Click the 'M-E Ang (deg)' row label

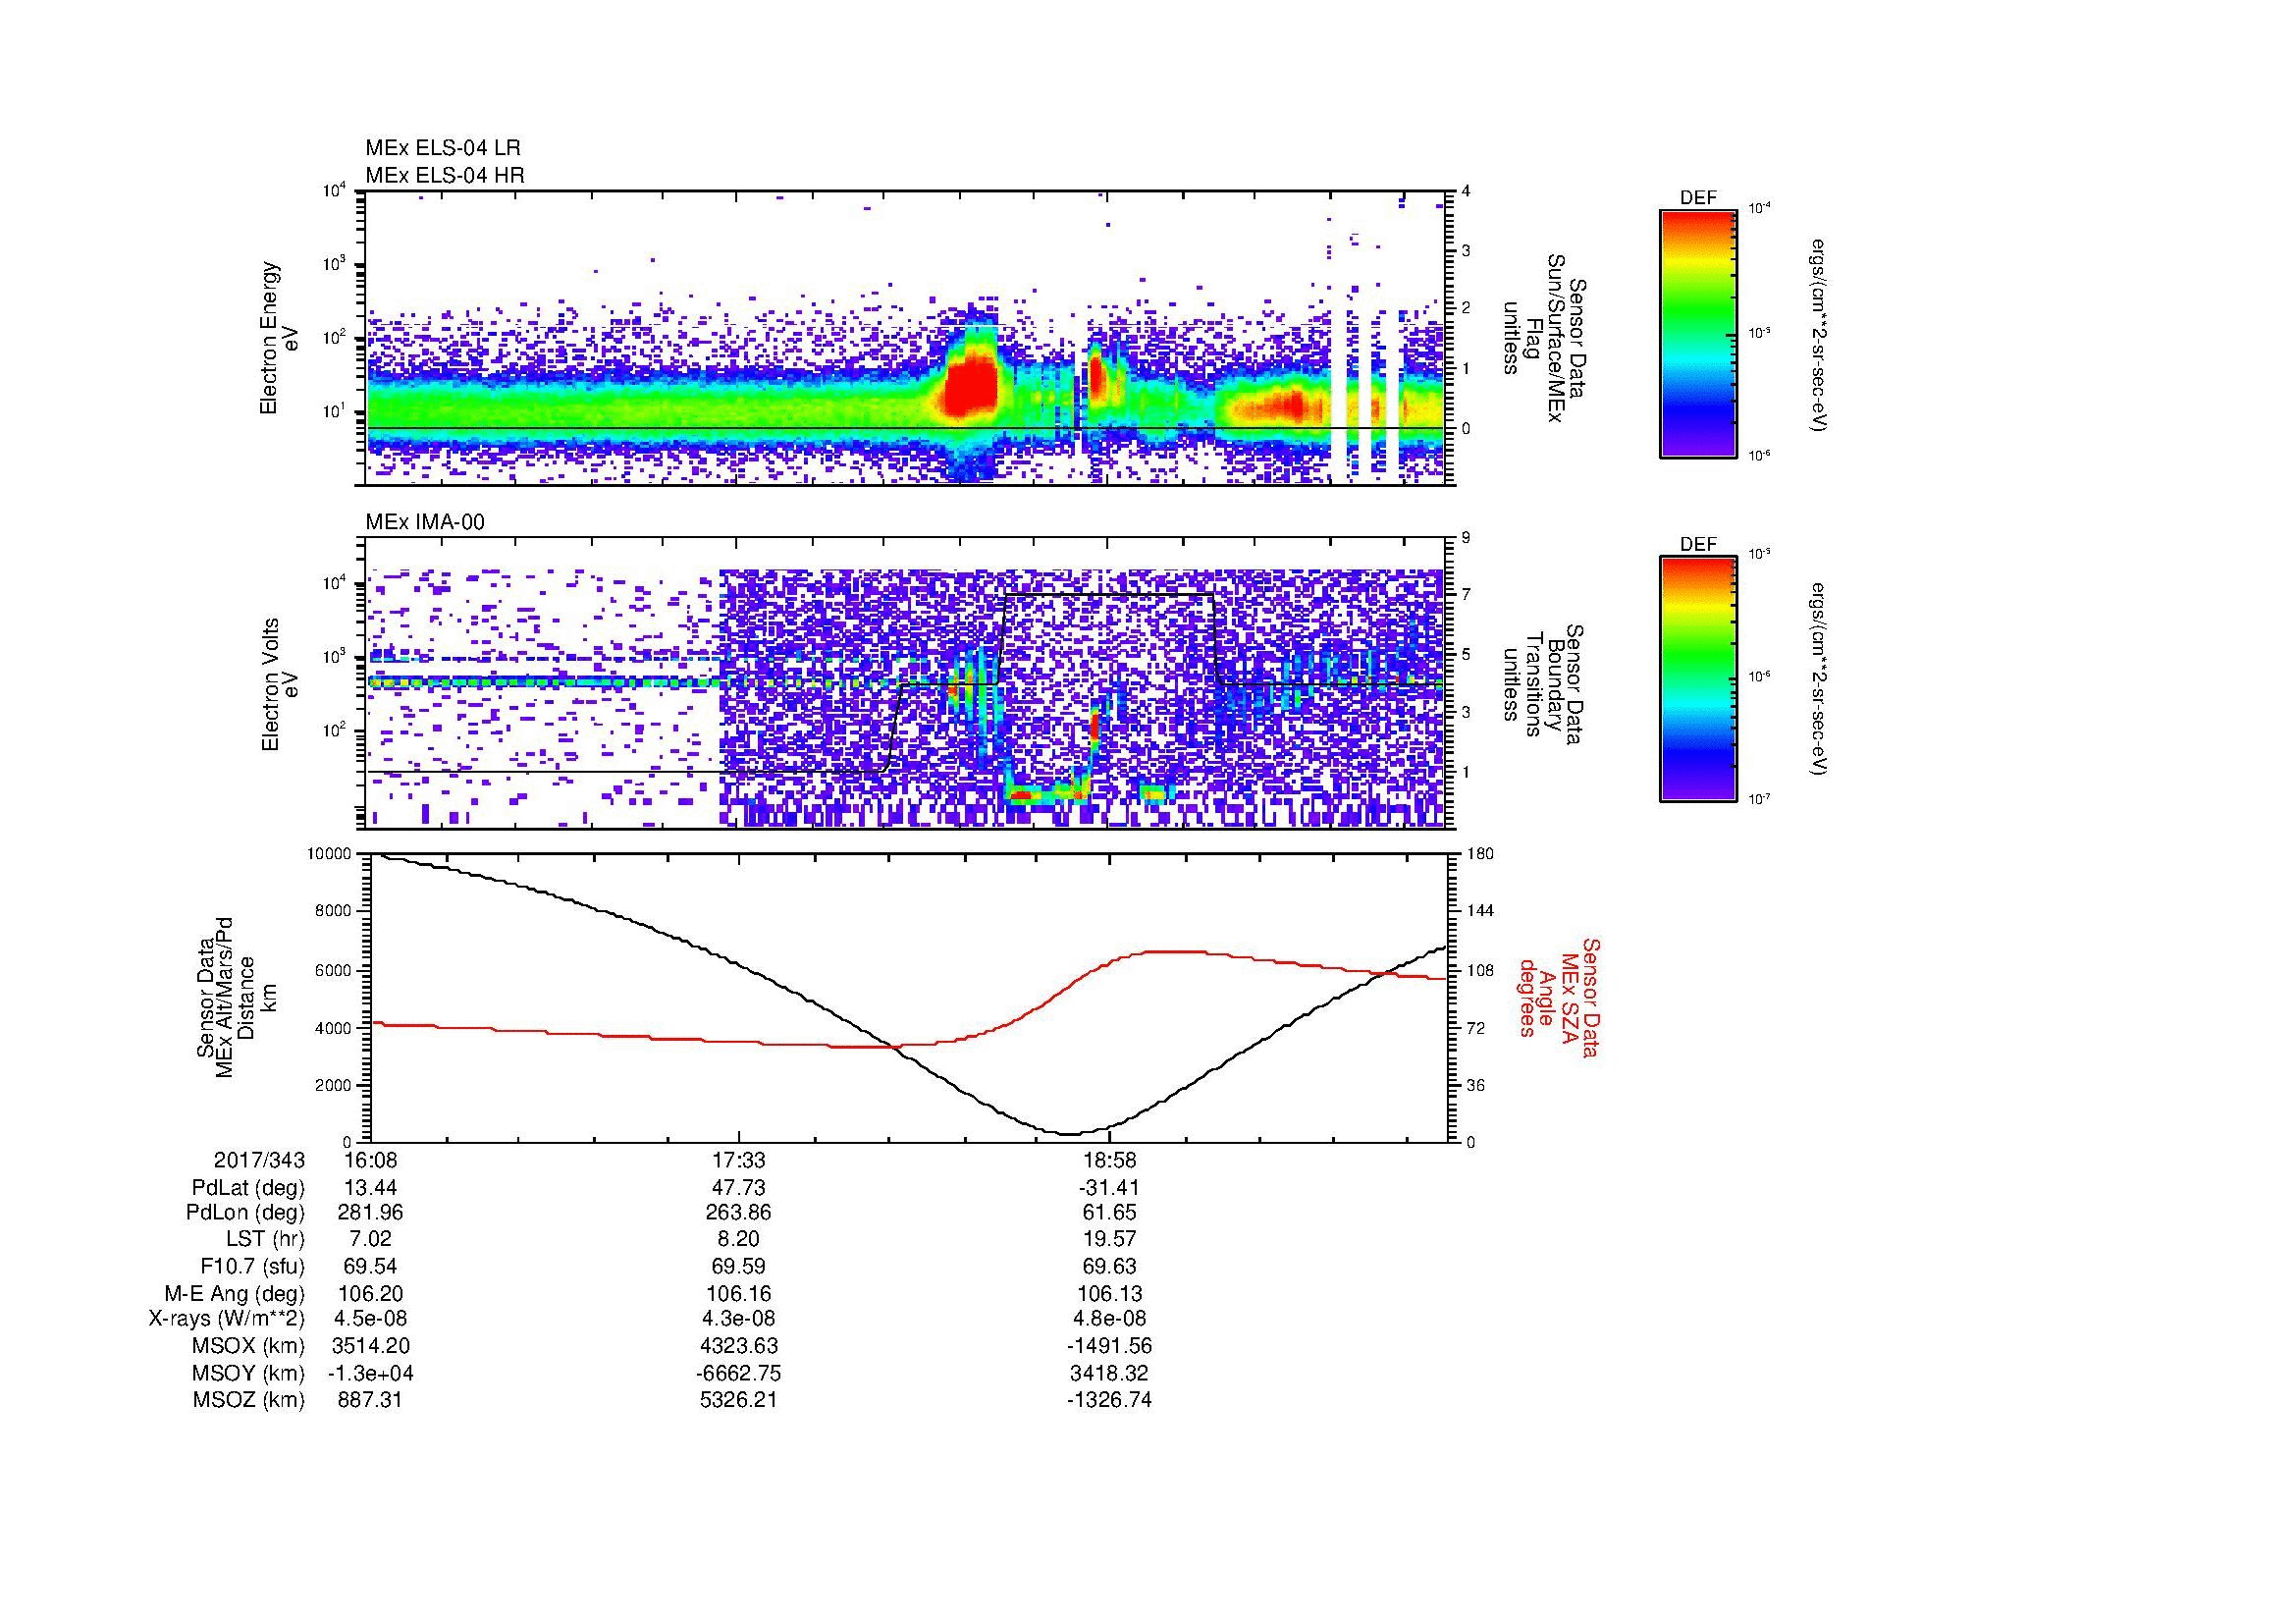point(235,1294)
